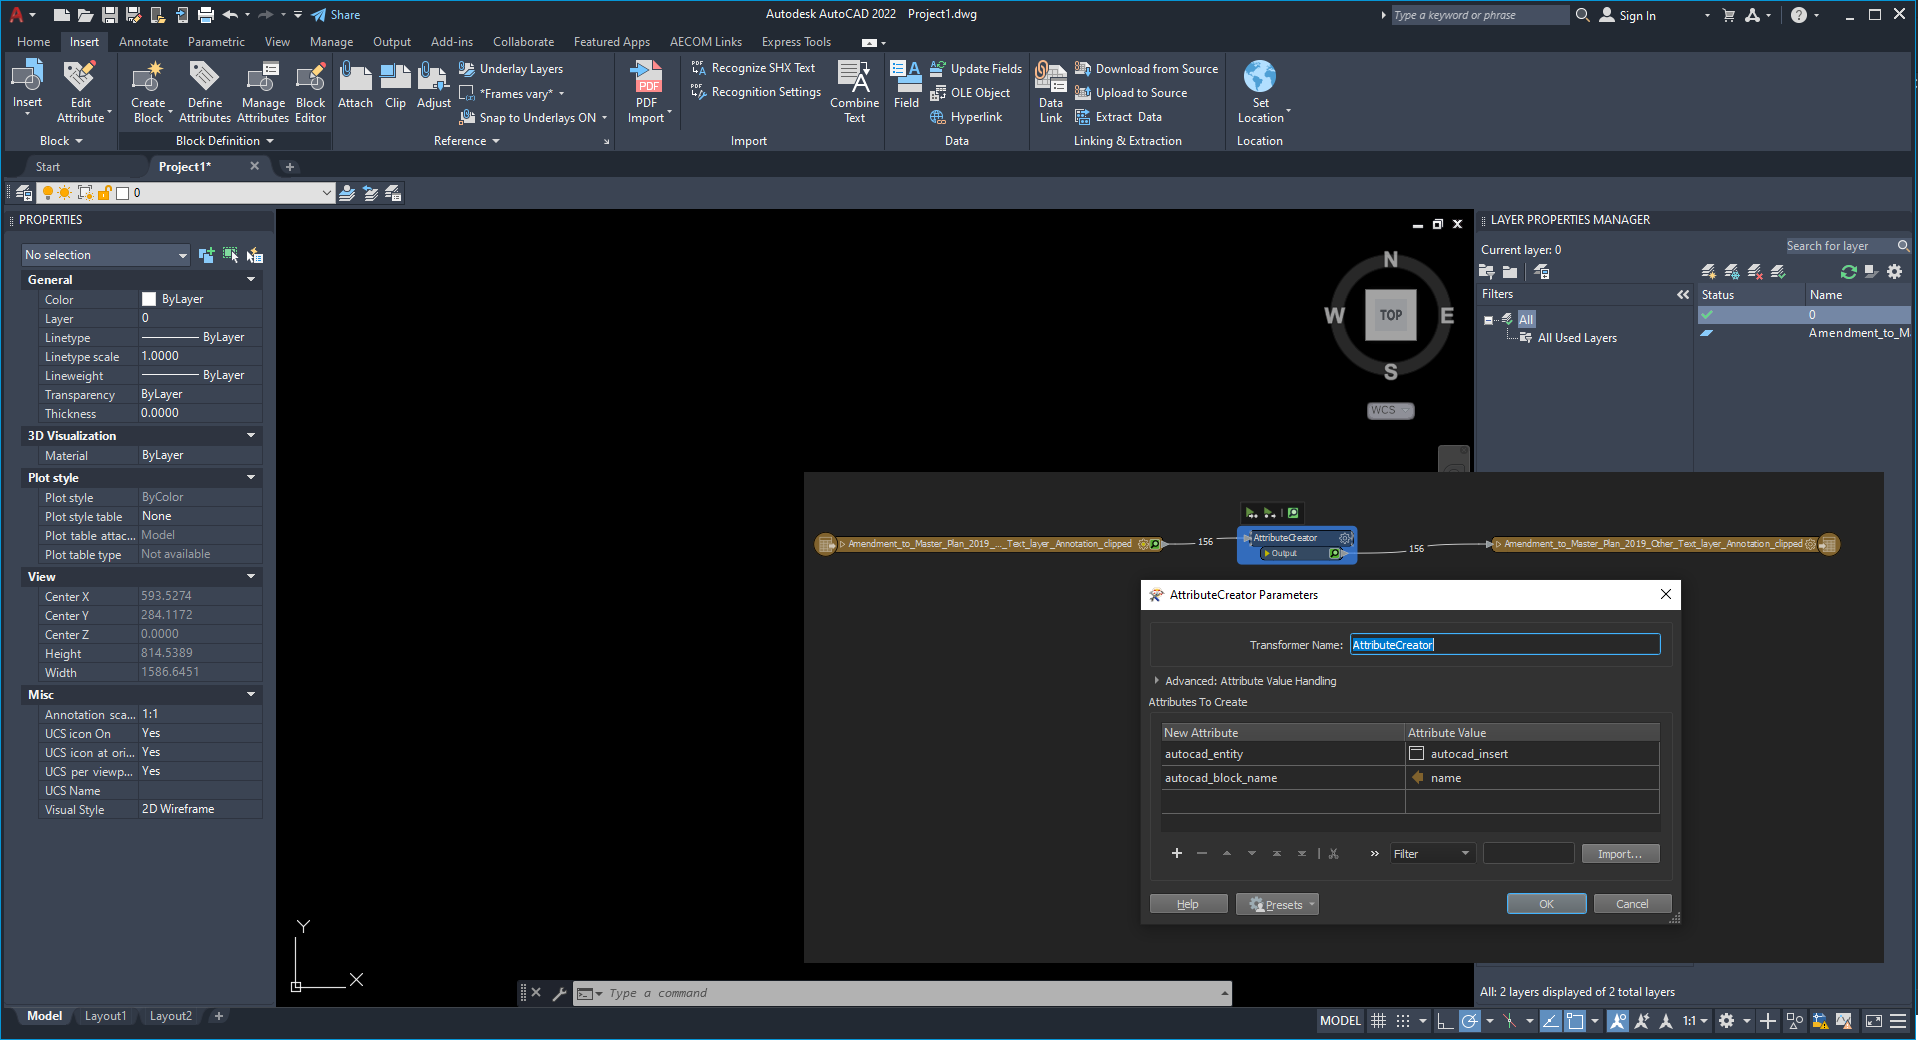This screenshot has width=1918, height=1040.
Task: Click Cancel in AttributeCreator Parameters
Action: 1632,904
